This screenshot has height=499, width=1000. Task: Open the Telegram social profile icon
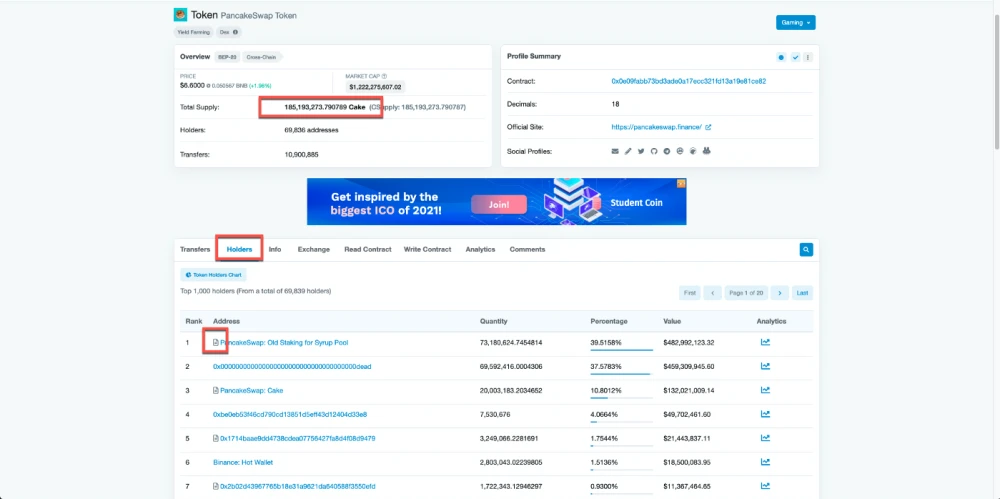tap(667, 151)
